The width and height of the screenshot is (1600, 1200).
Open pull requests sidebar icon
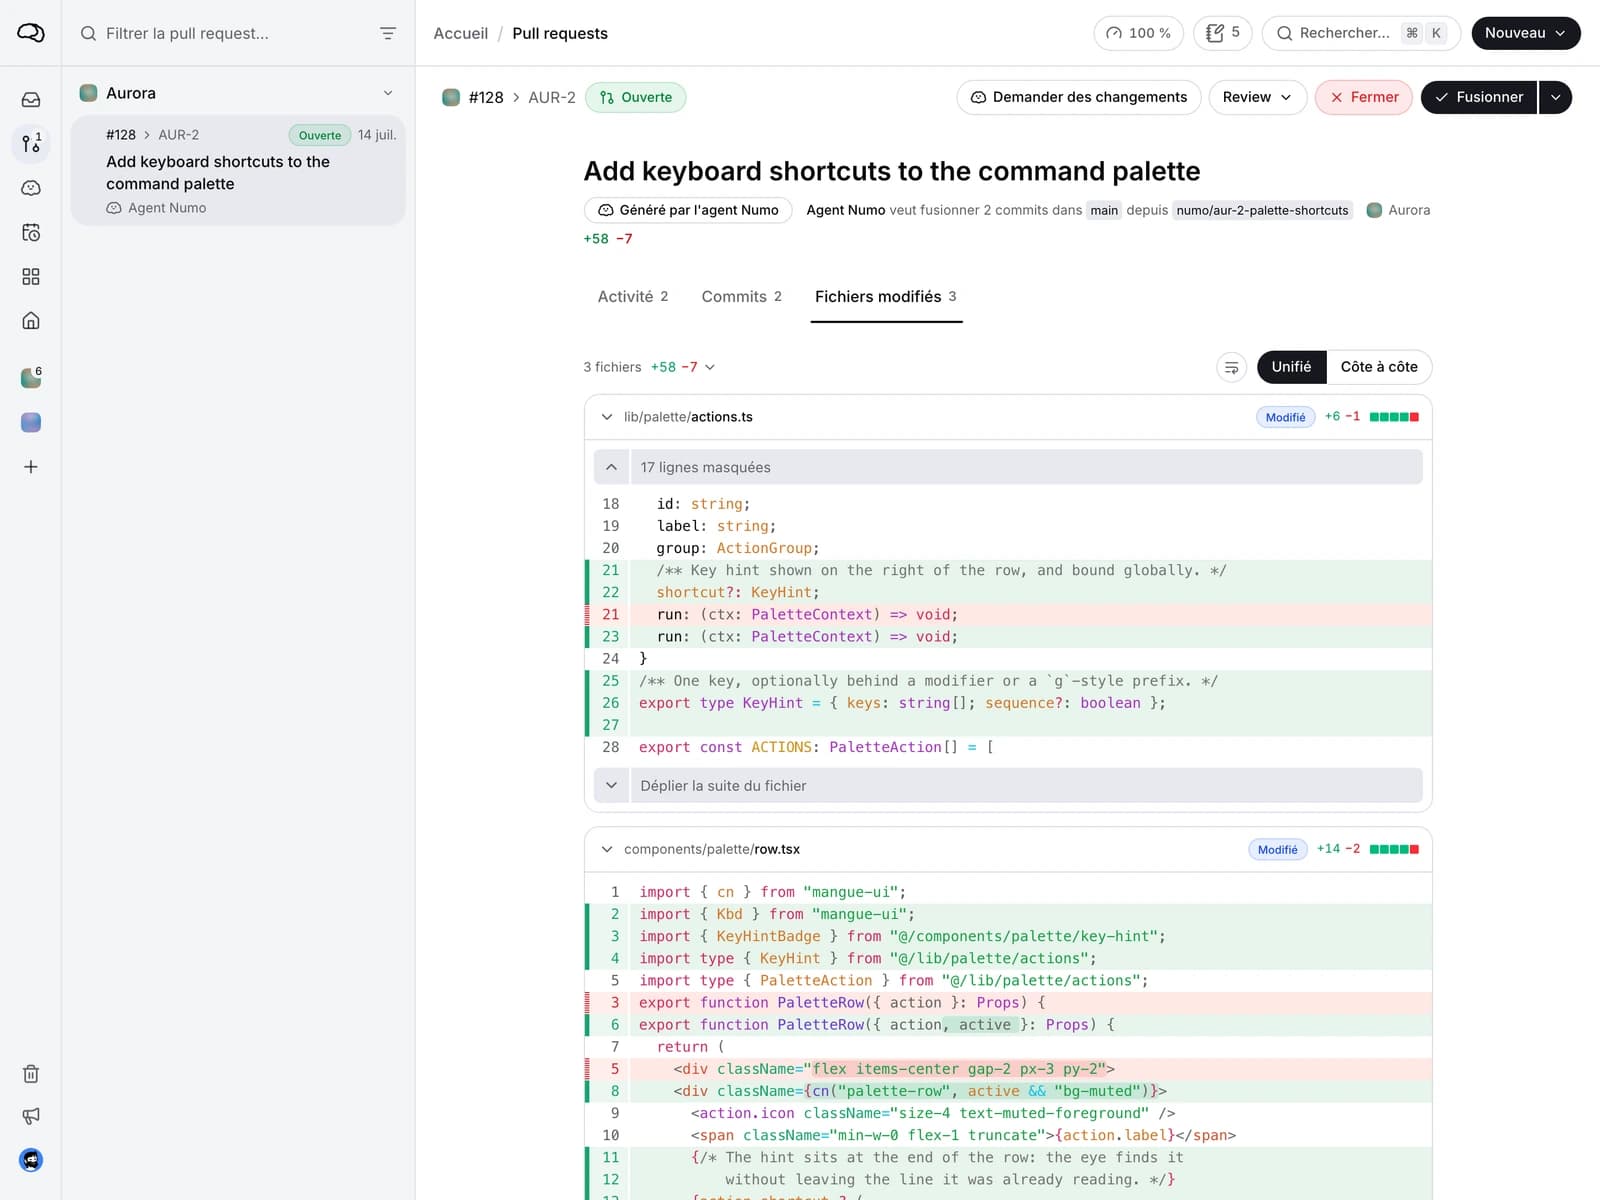click(31, 144)
